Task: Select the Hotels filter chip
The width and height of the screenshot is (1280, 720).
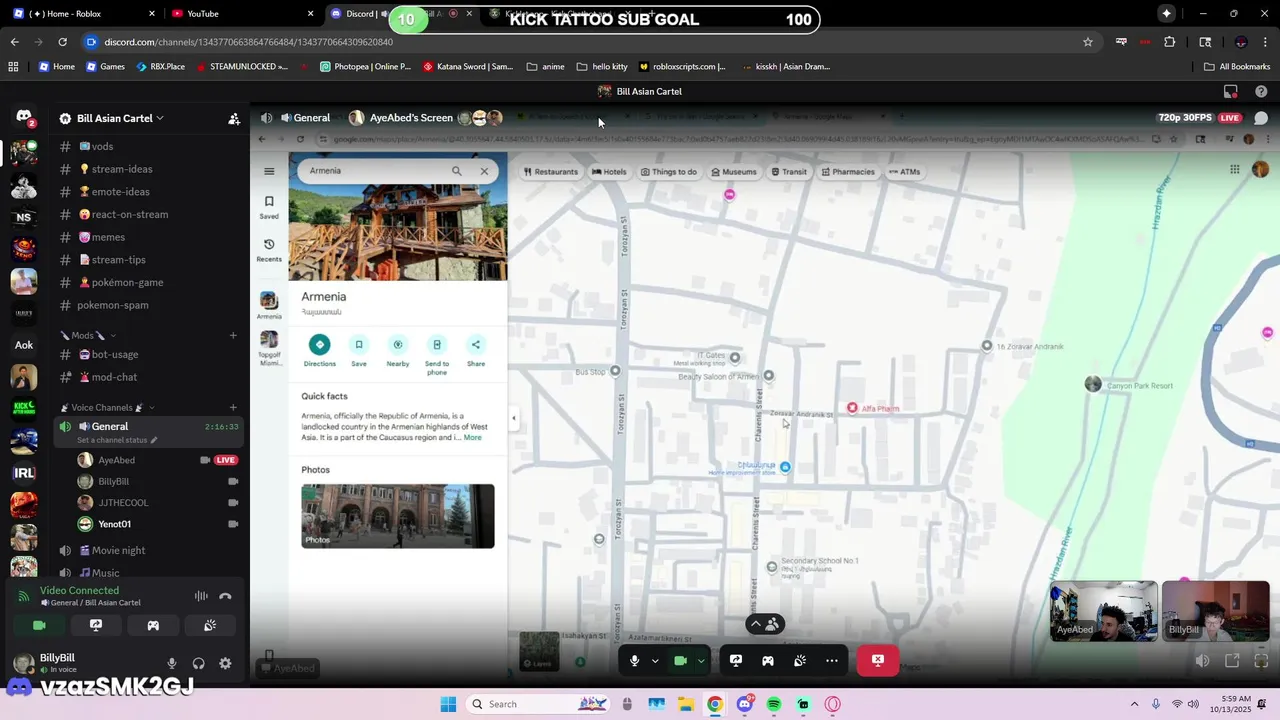Action: 609,172
